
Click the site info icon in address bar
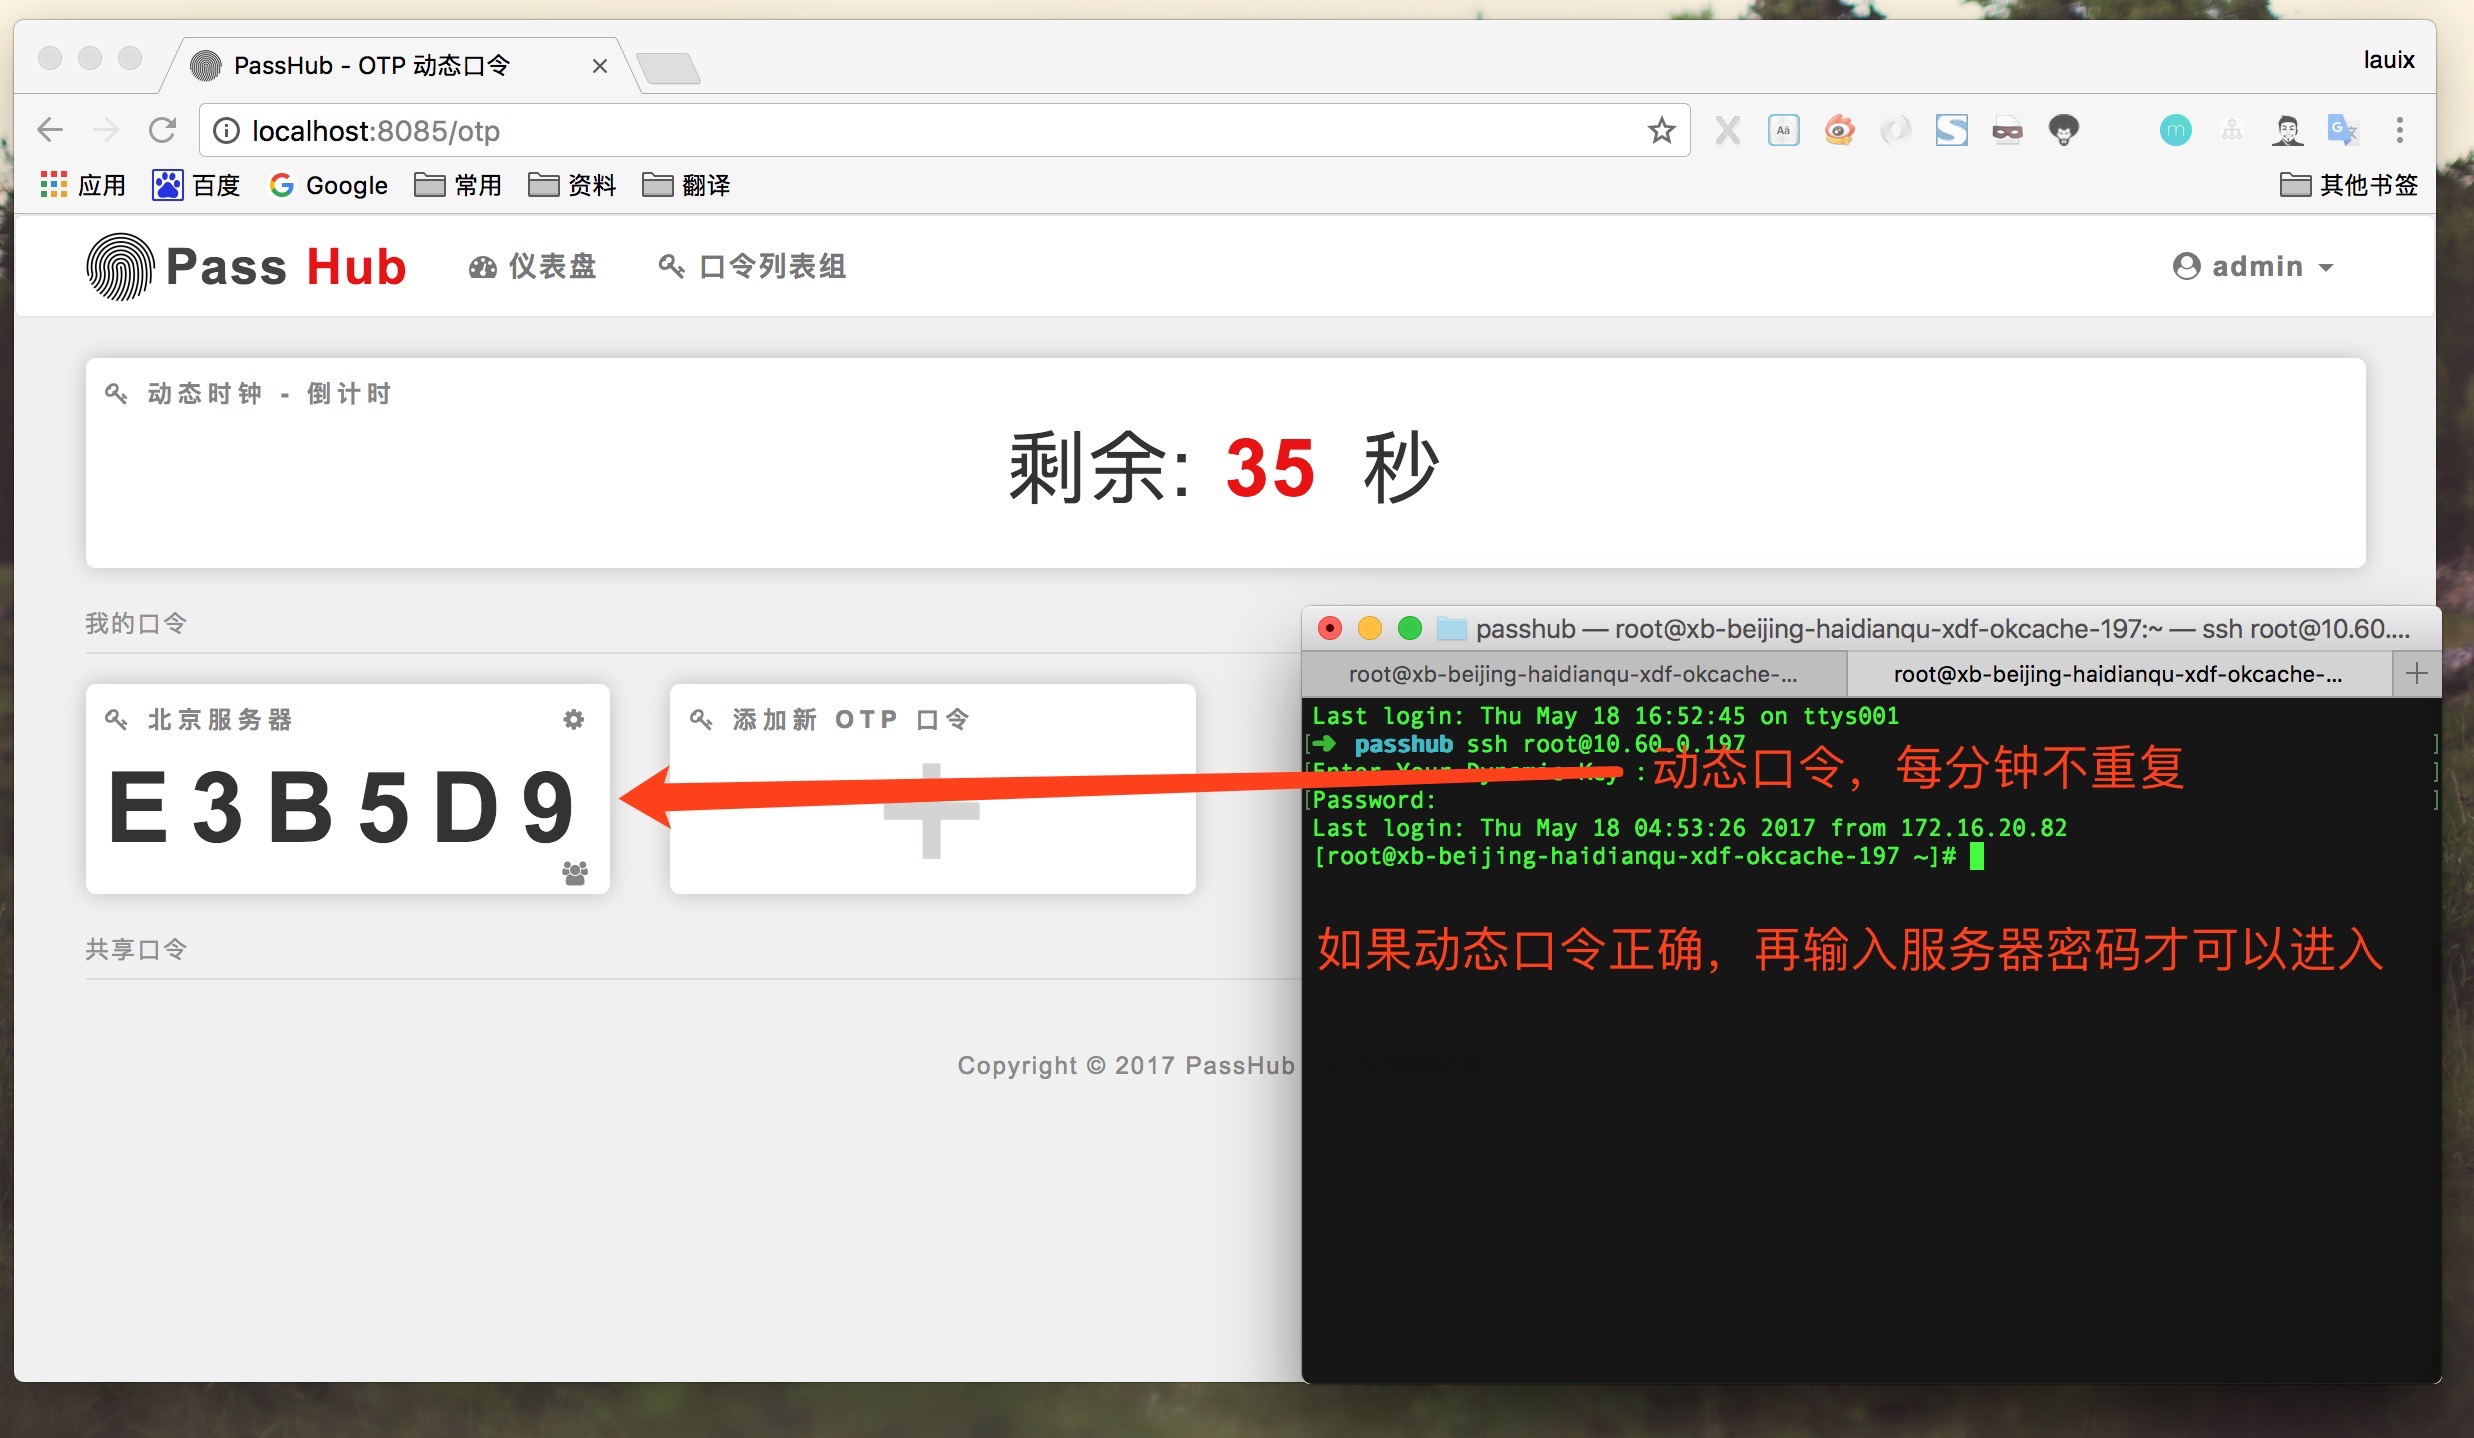(227, 131)
